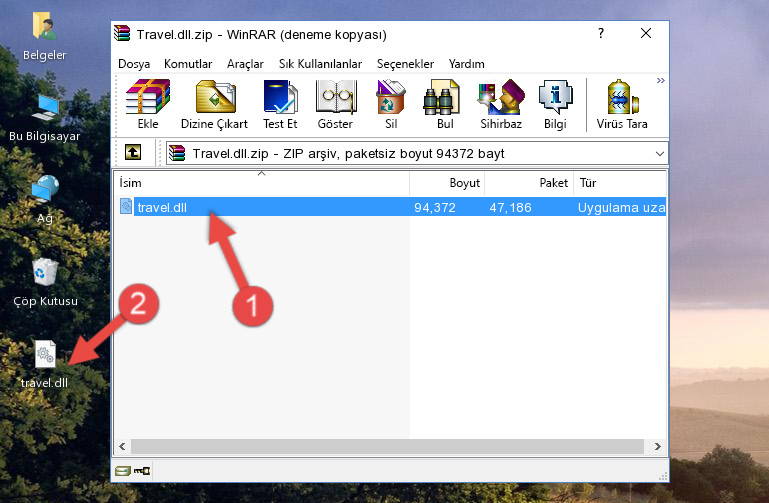
Task: Open the Seçenekler menu
Action: coord(405,64)
